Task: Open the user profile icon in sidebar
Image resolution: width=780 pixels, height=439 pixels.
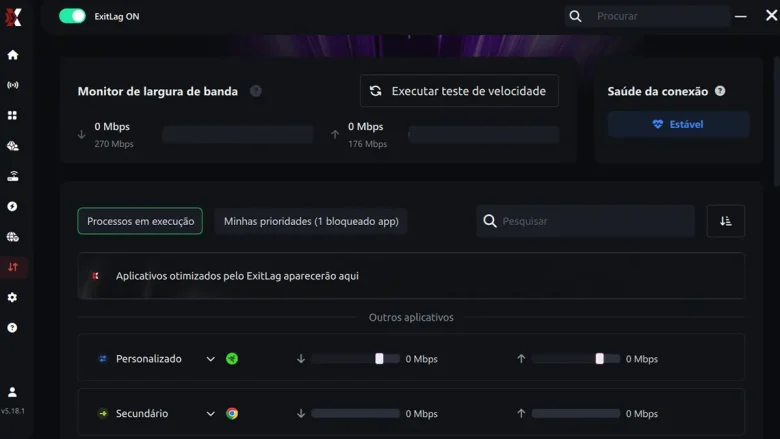Action: (x=13, y=392)
